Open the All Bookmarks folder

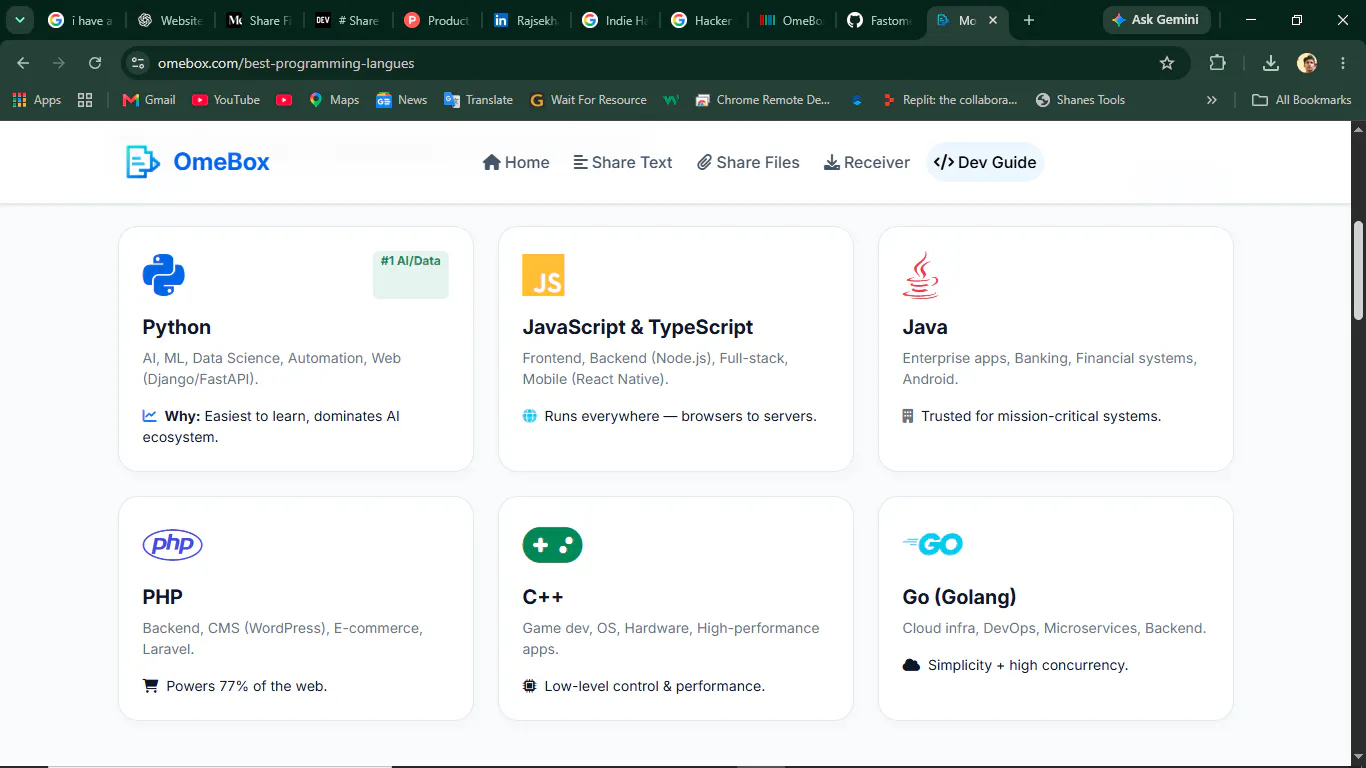1302,100
